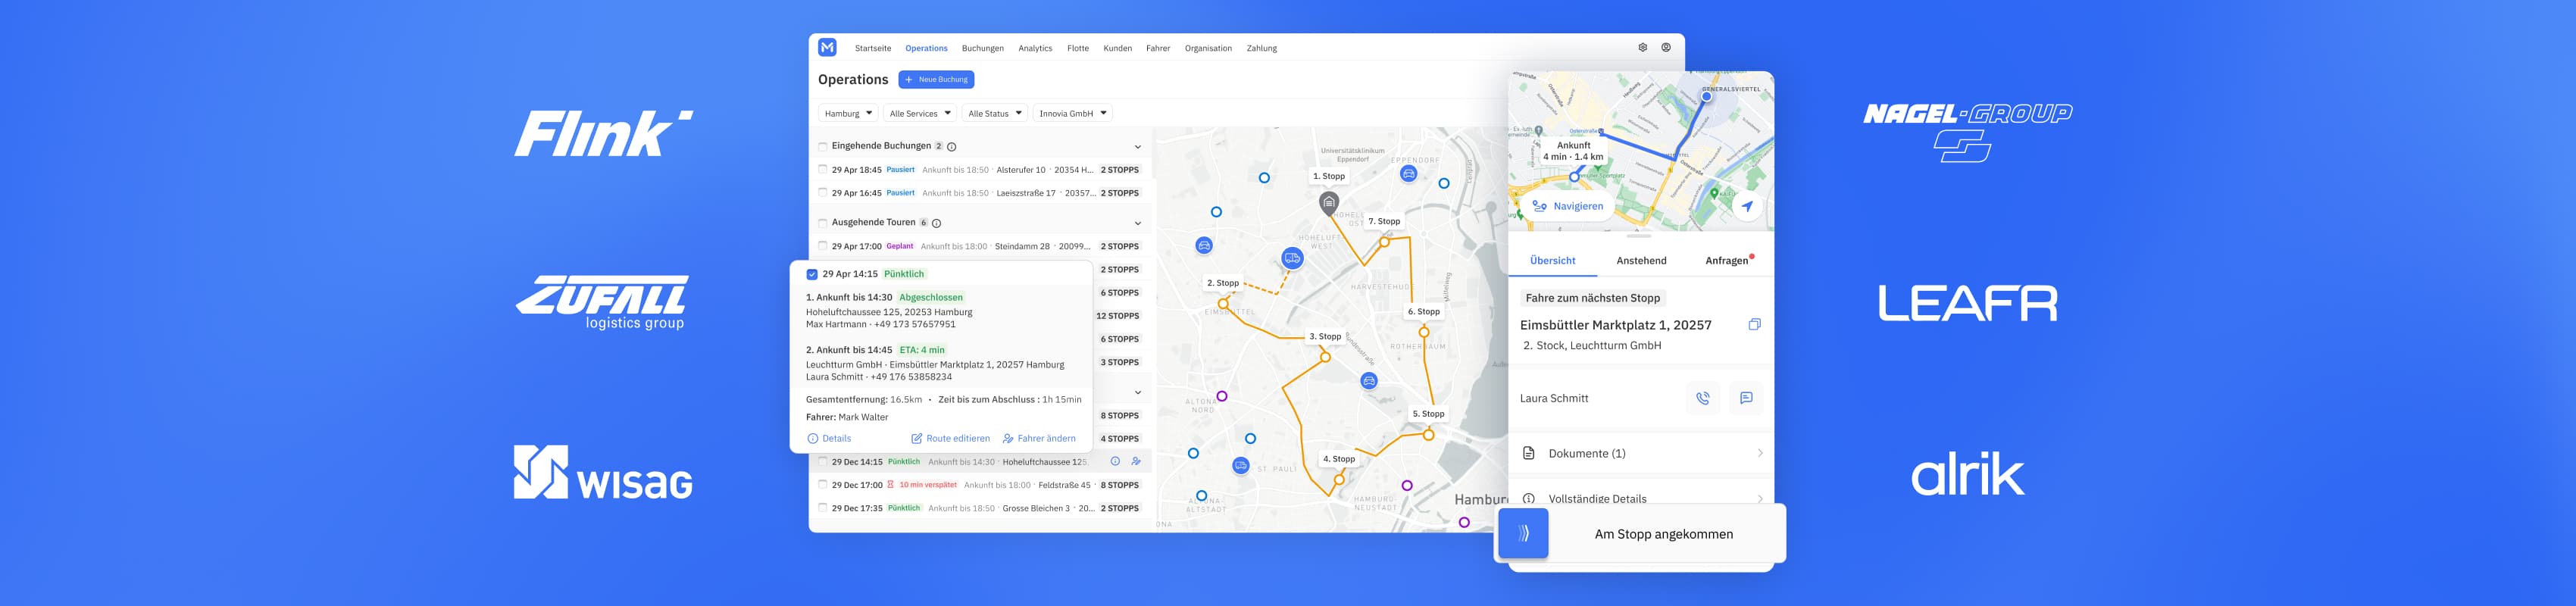Collapse the Ausgehende Touren section
The width and height of the screenshot is (2576, 606).
pyautogui.click(x=1137, y=223)
